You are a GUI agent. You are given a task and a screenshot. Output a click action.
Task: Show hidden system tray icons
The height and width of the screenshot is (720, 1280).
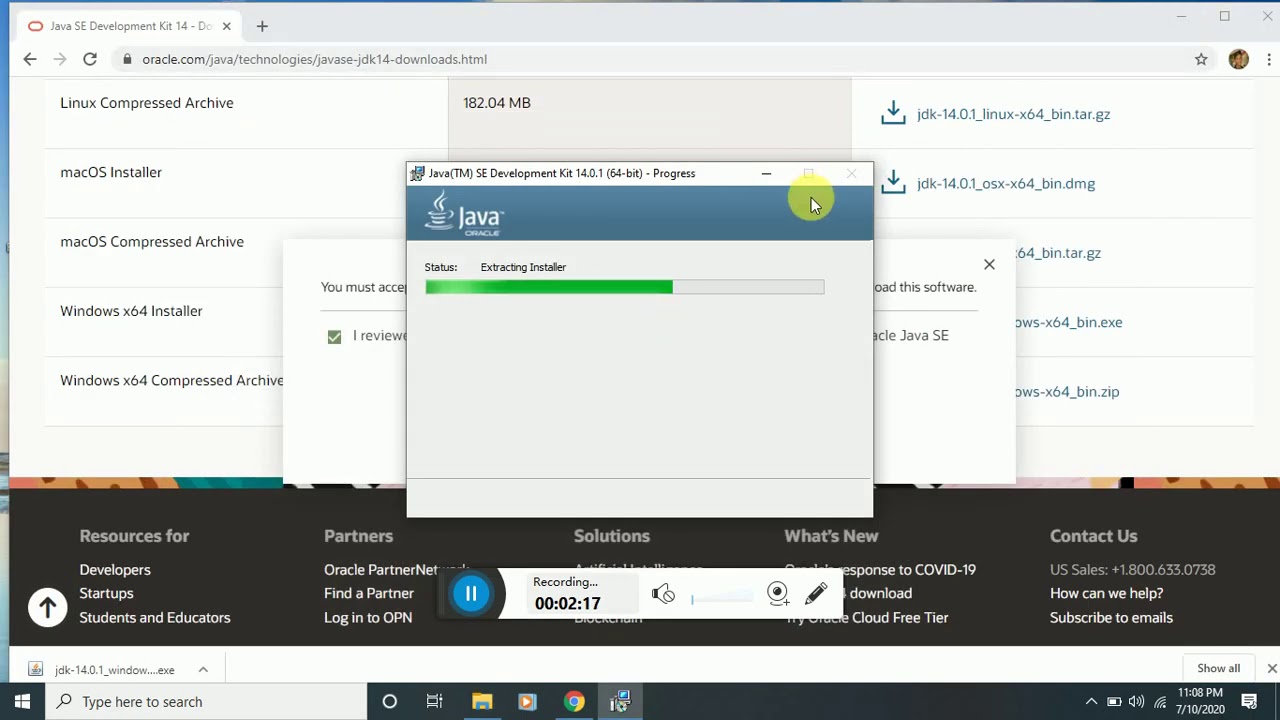tap(1091, 701)
